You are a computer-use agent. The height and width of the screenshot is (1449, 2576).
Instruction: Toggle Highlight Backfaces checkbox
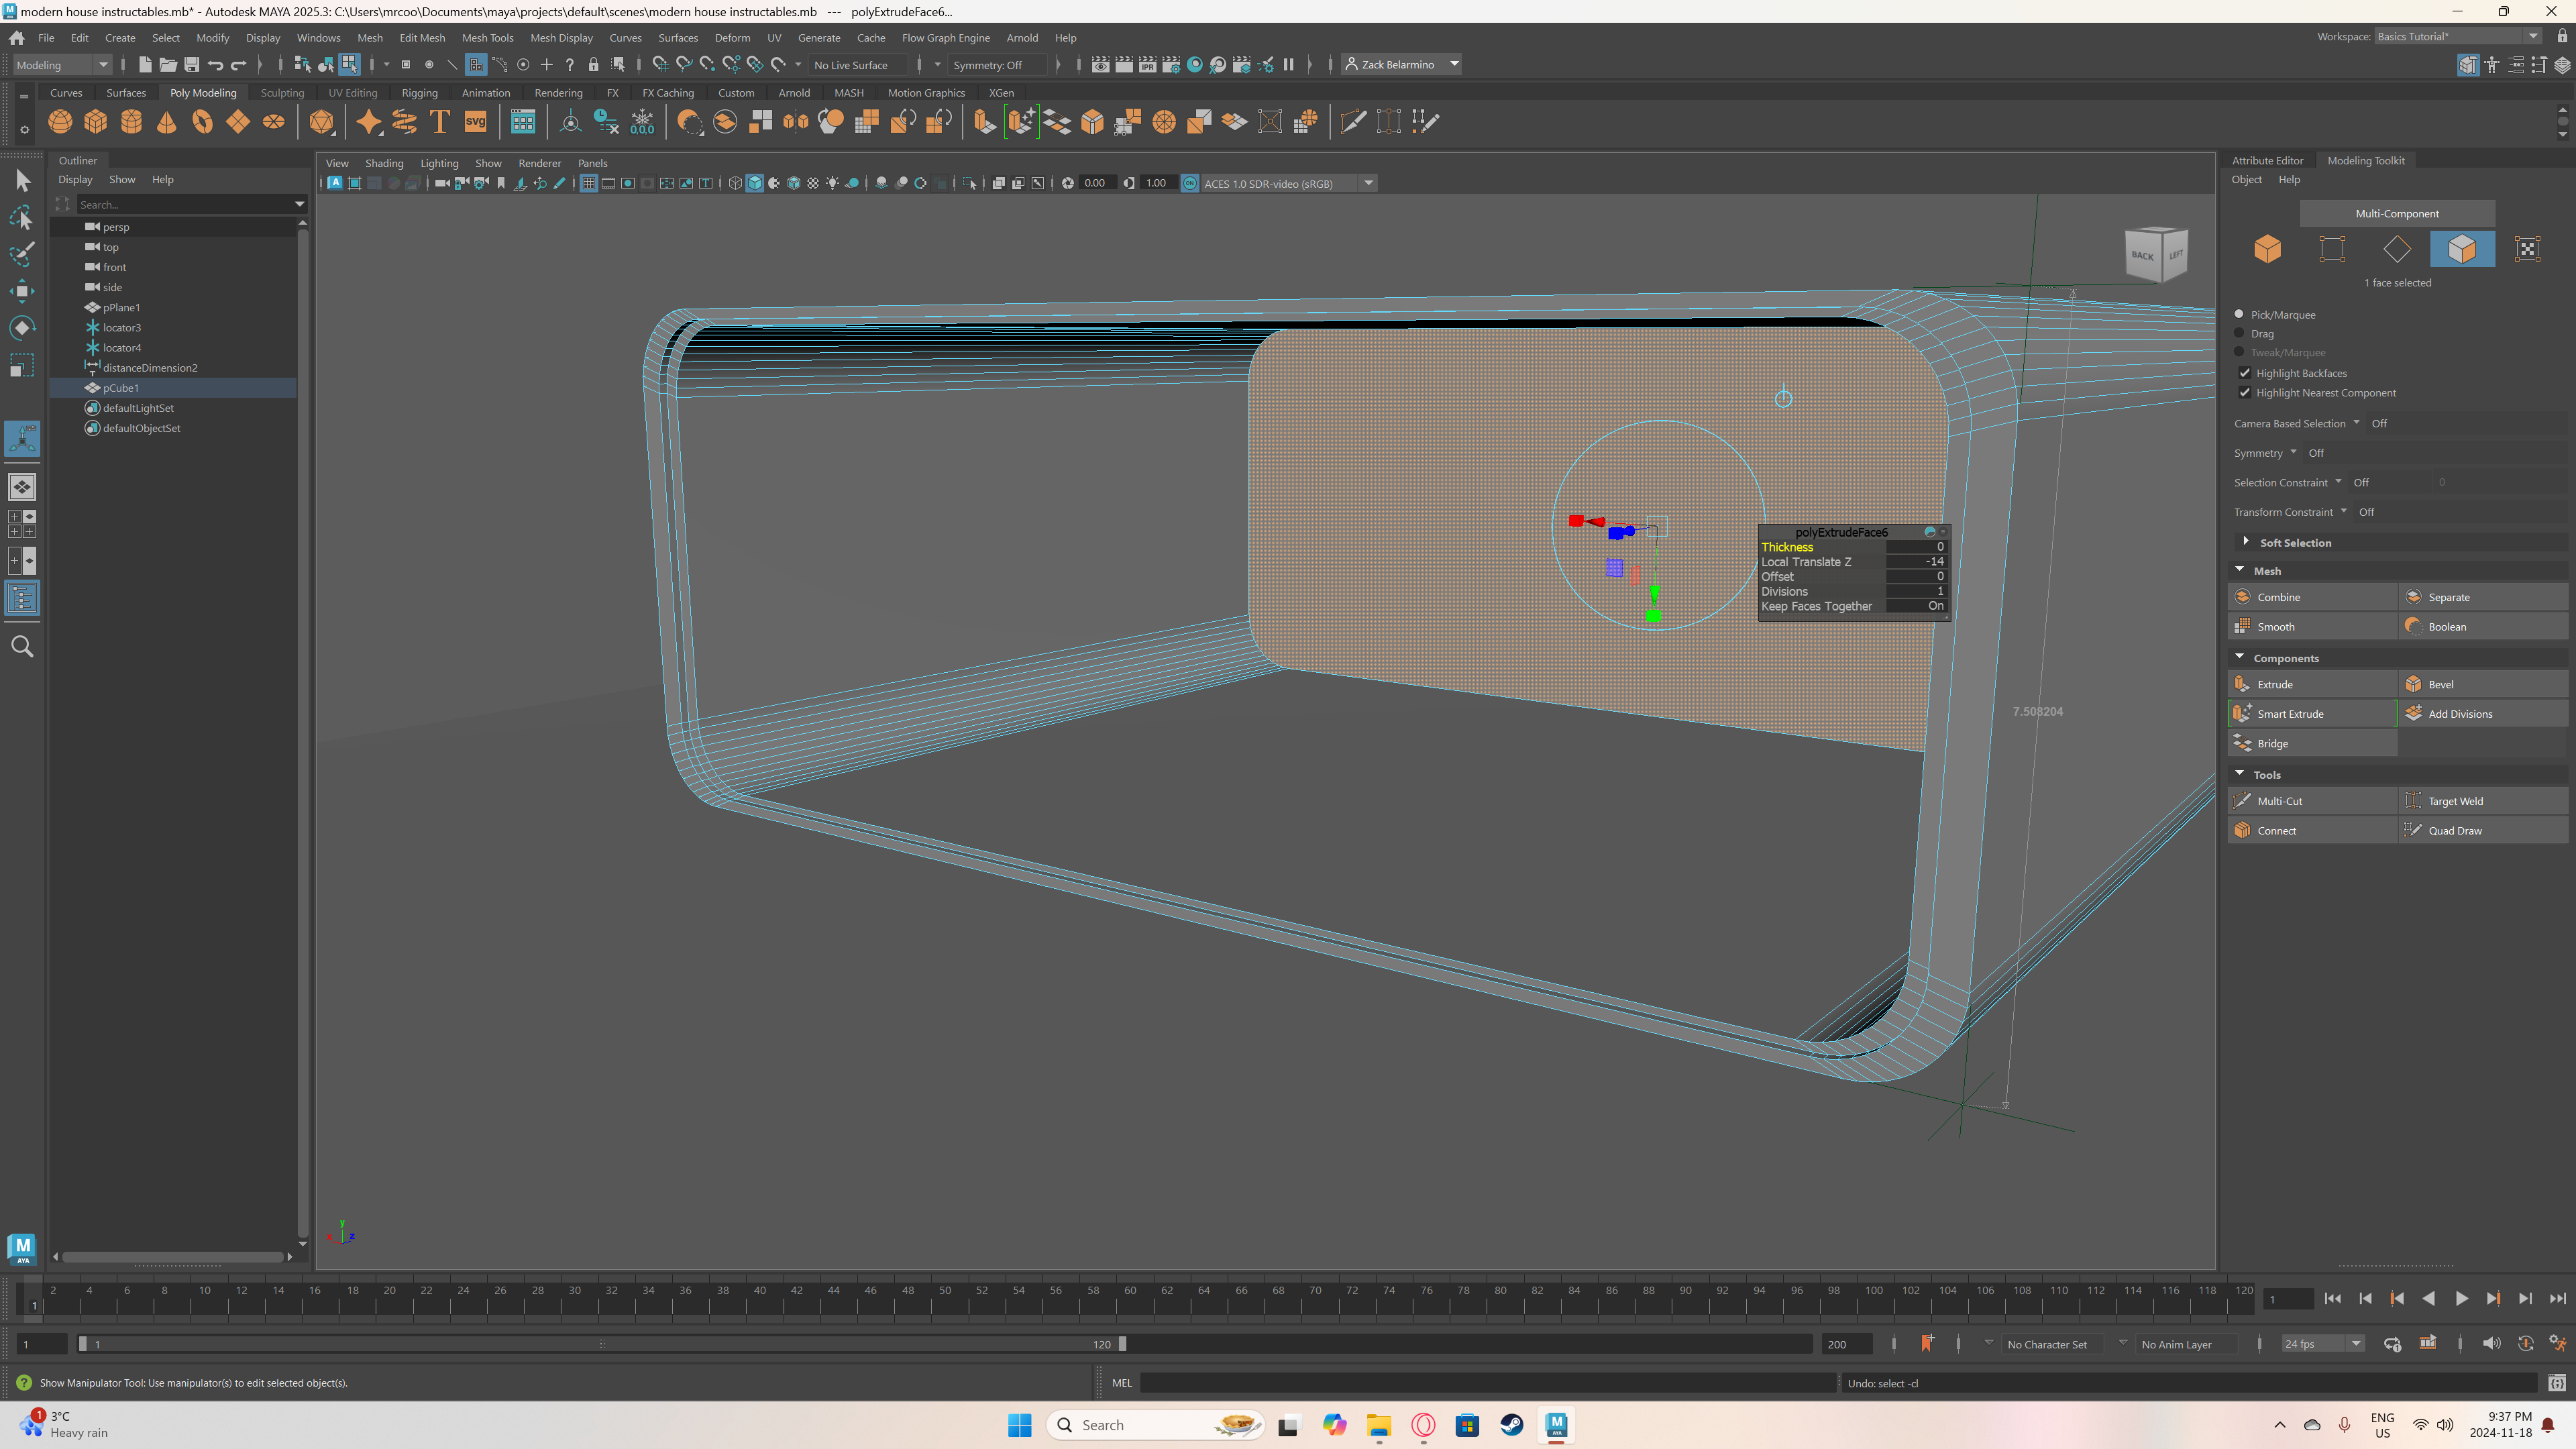pyautogui.click(x=2245, y=373)
